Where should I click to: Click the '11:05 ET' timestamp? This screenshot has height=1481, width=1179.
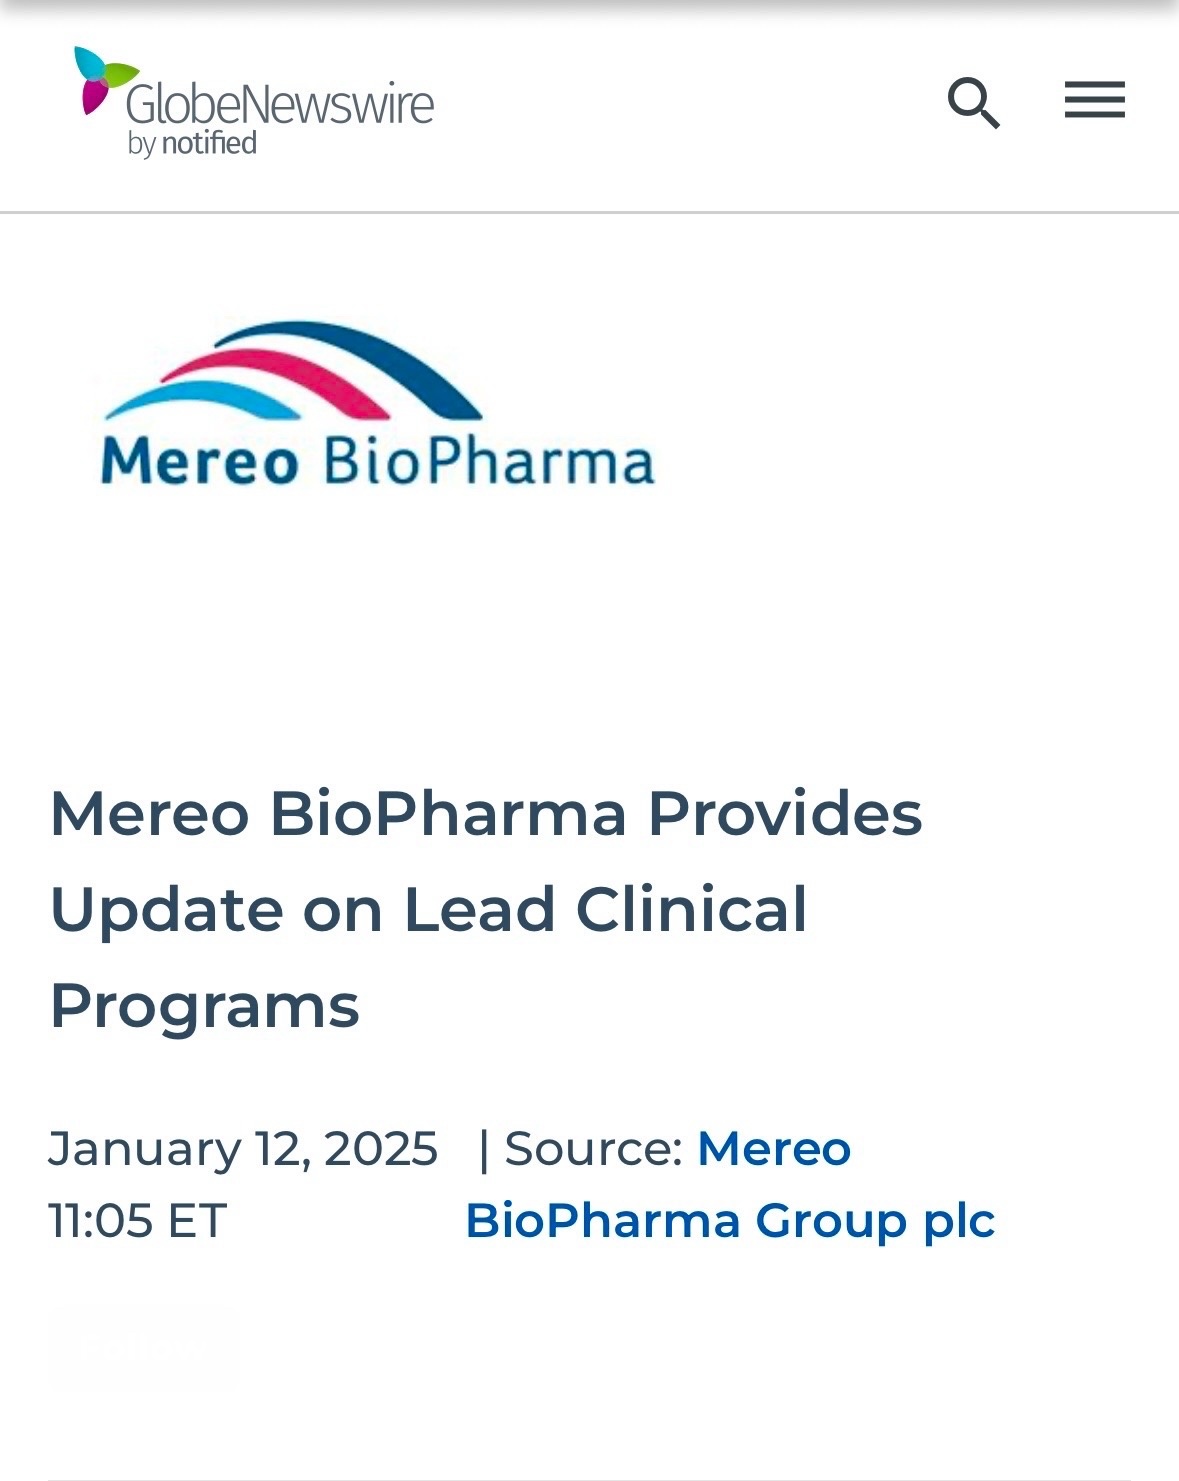pyautogui.click(x=138, y=1221)
